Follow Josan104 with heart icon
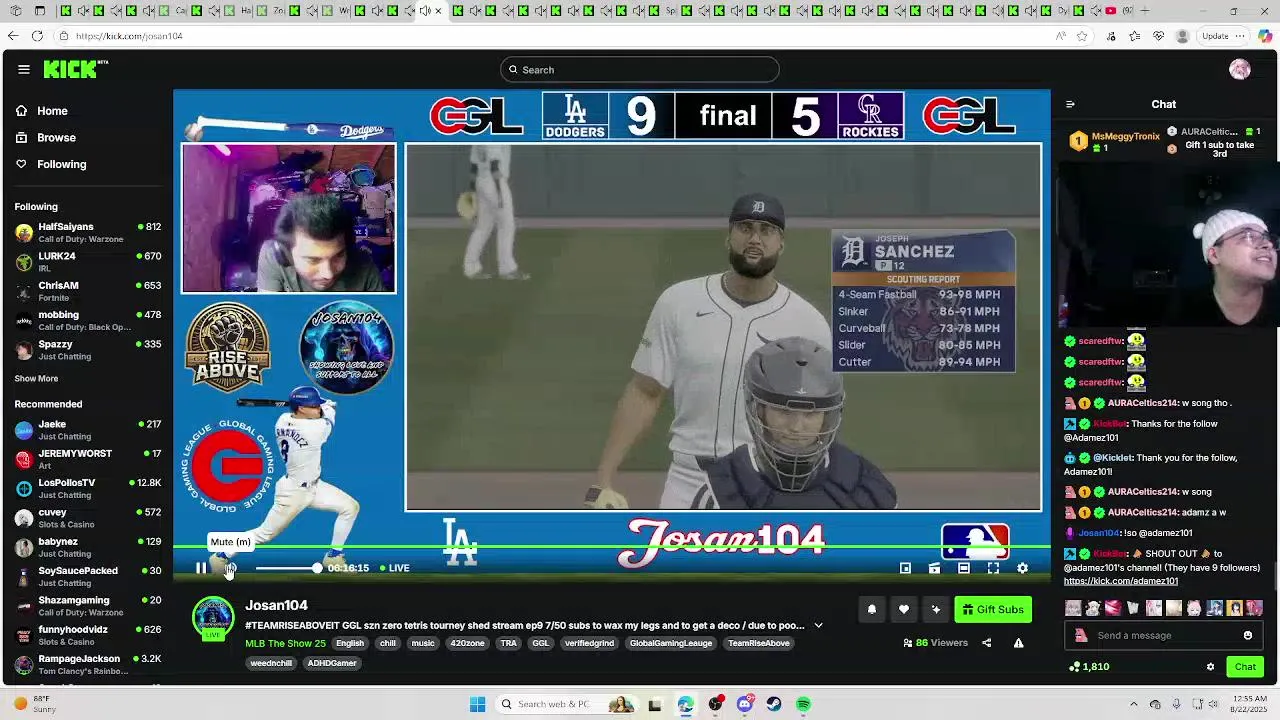This screenshot has width=1280, height=720. click(x=903, y=609)
